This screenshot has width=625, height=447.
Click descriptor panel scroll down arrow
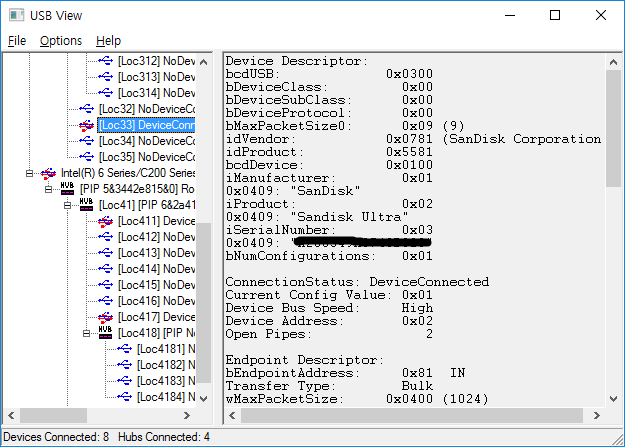click(613, 399)
